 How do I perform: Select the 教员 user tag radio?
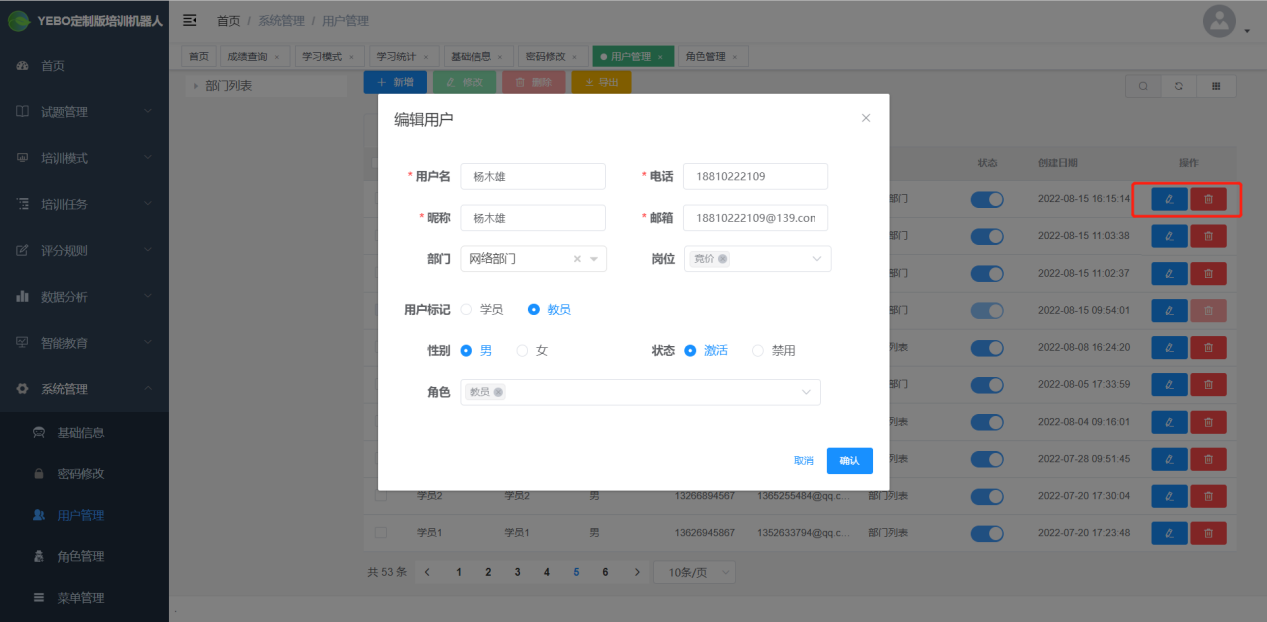[x=533, y=310]
